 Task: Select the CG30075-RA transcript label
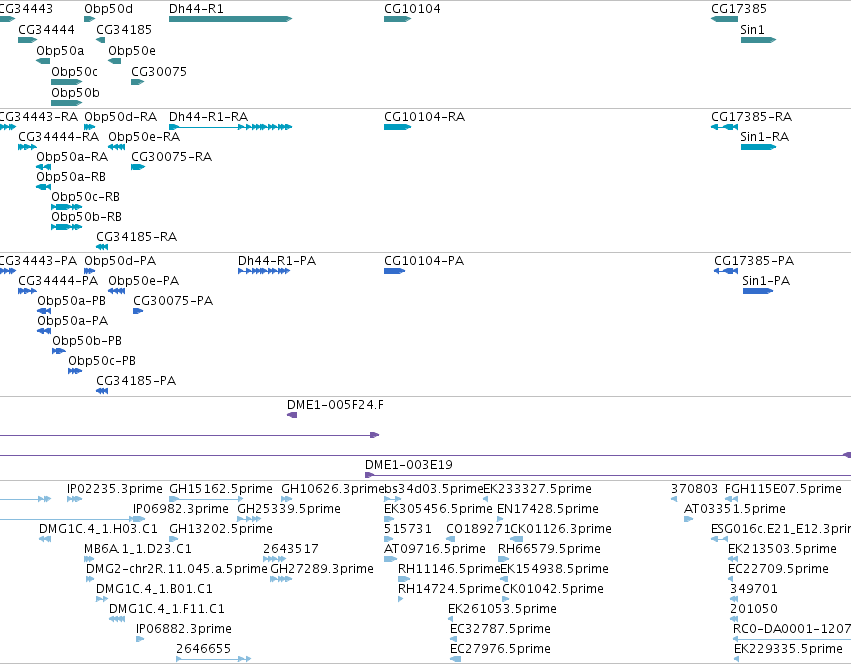[x=172, y=157]
